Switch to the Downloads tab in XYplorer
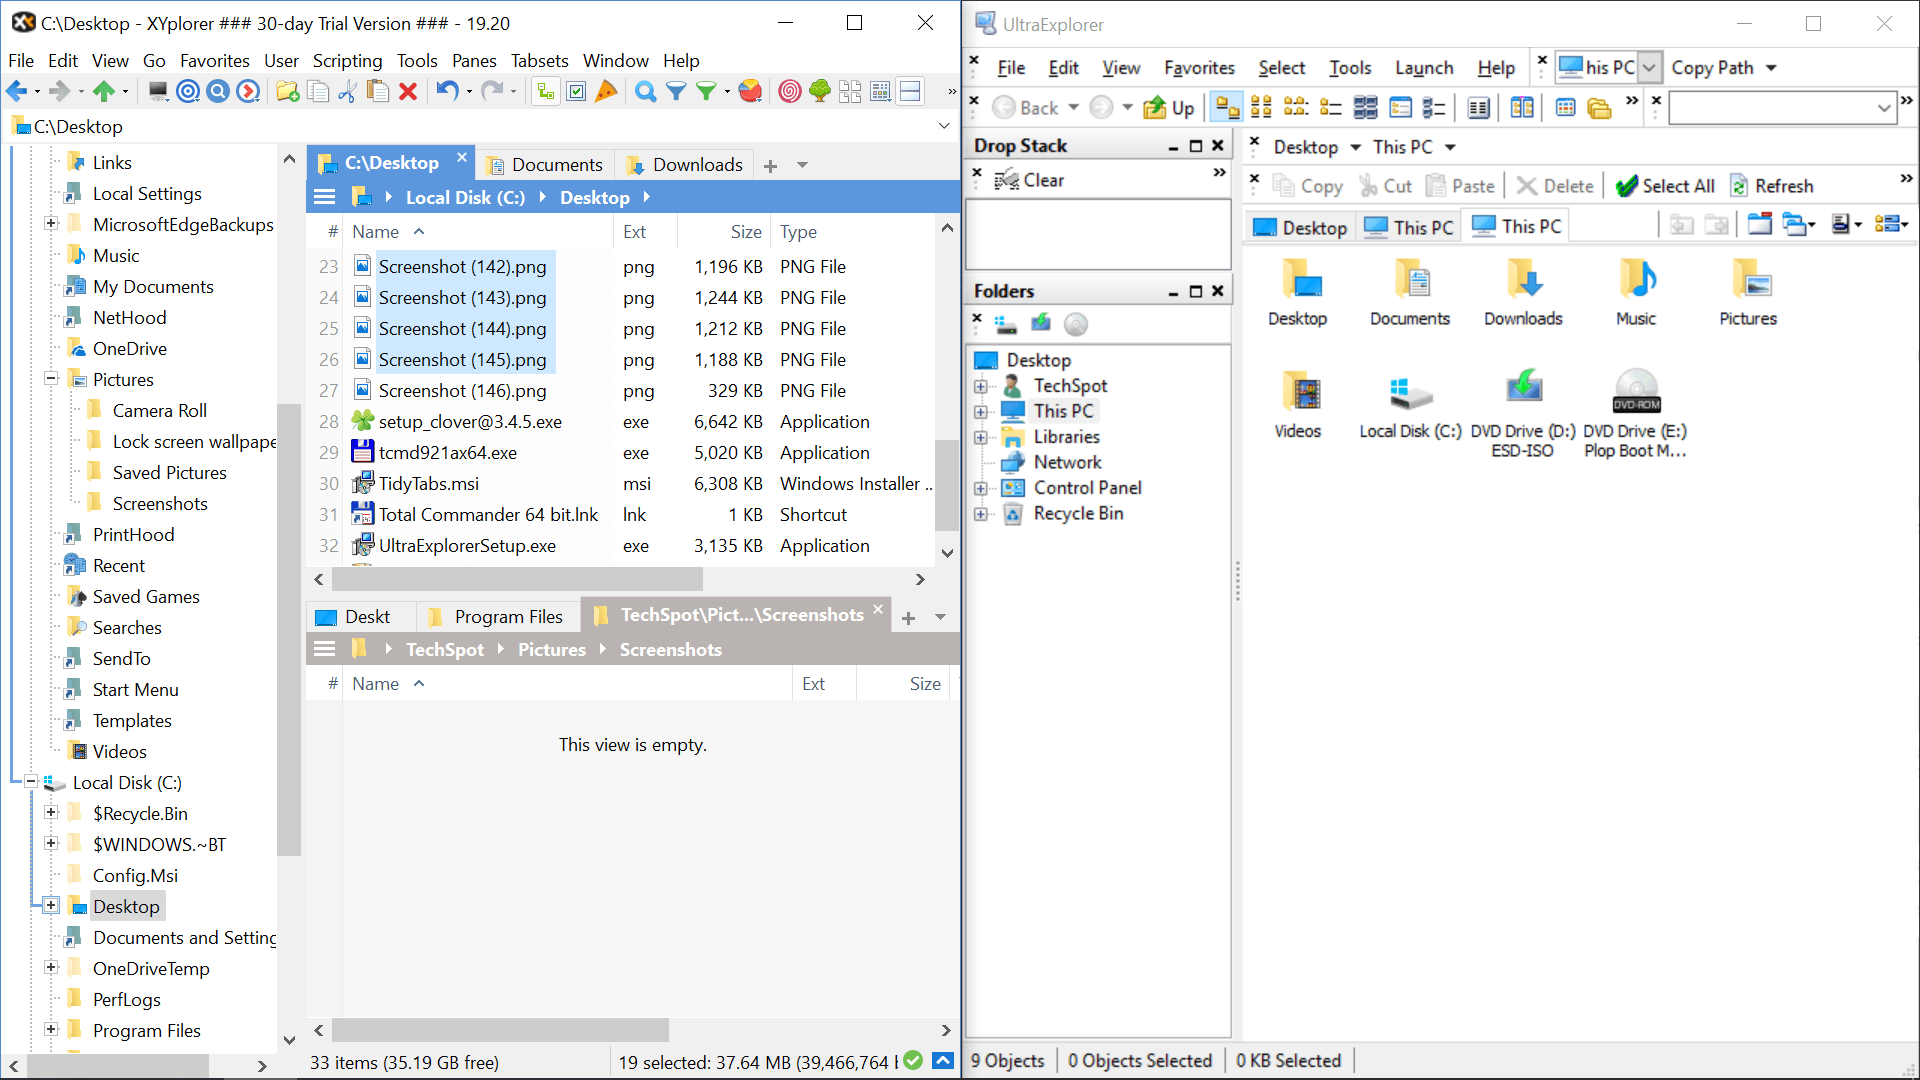Viewport: 1920px width, 1080px height. tap(686, 165)
